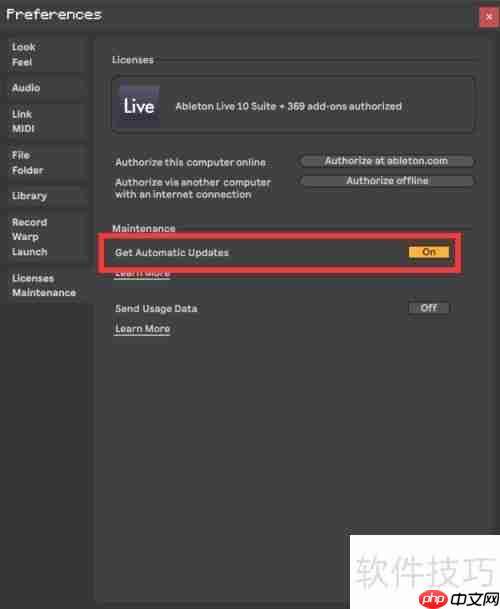Screen dimensions: 500x609
Task: Enable the Send Usage Data toggle
Action: (x=429, y=308)
